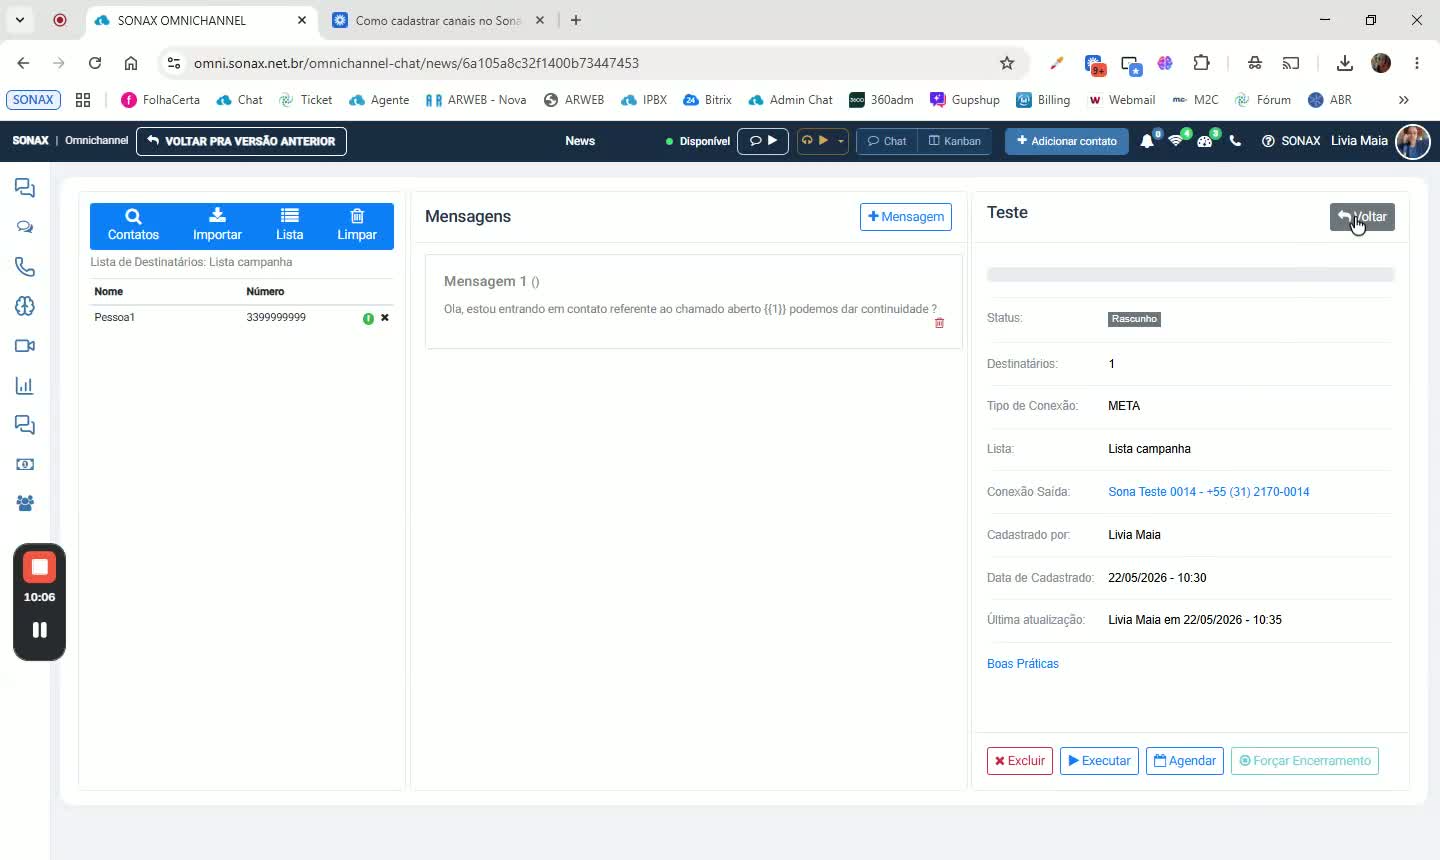Screen dimensions: 1440x860
Task: Open the chat bubbles icon in the left sidebar
Action: pos(25,227)
